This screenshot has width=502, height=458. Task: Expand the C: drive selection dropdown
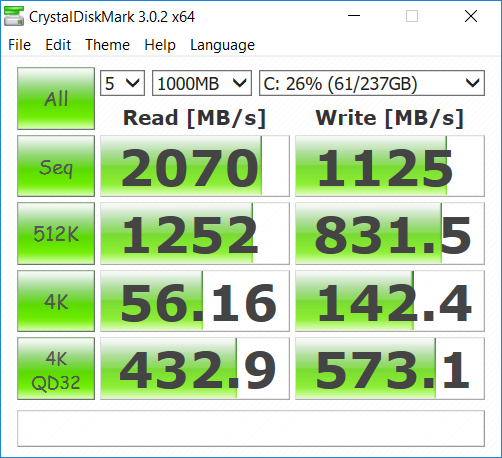(372, 83)
